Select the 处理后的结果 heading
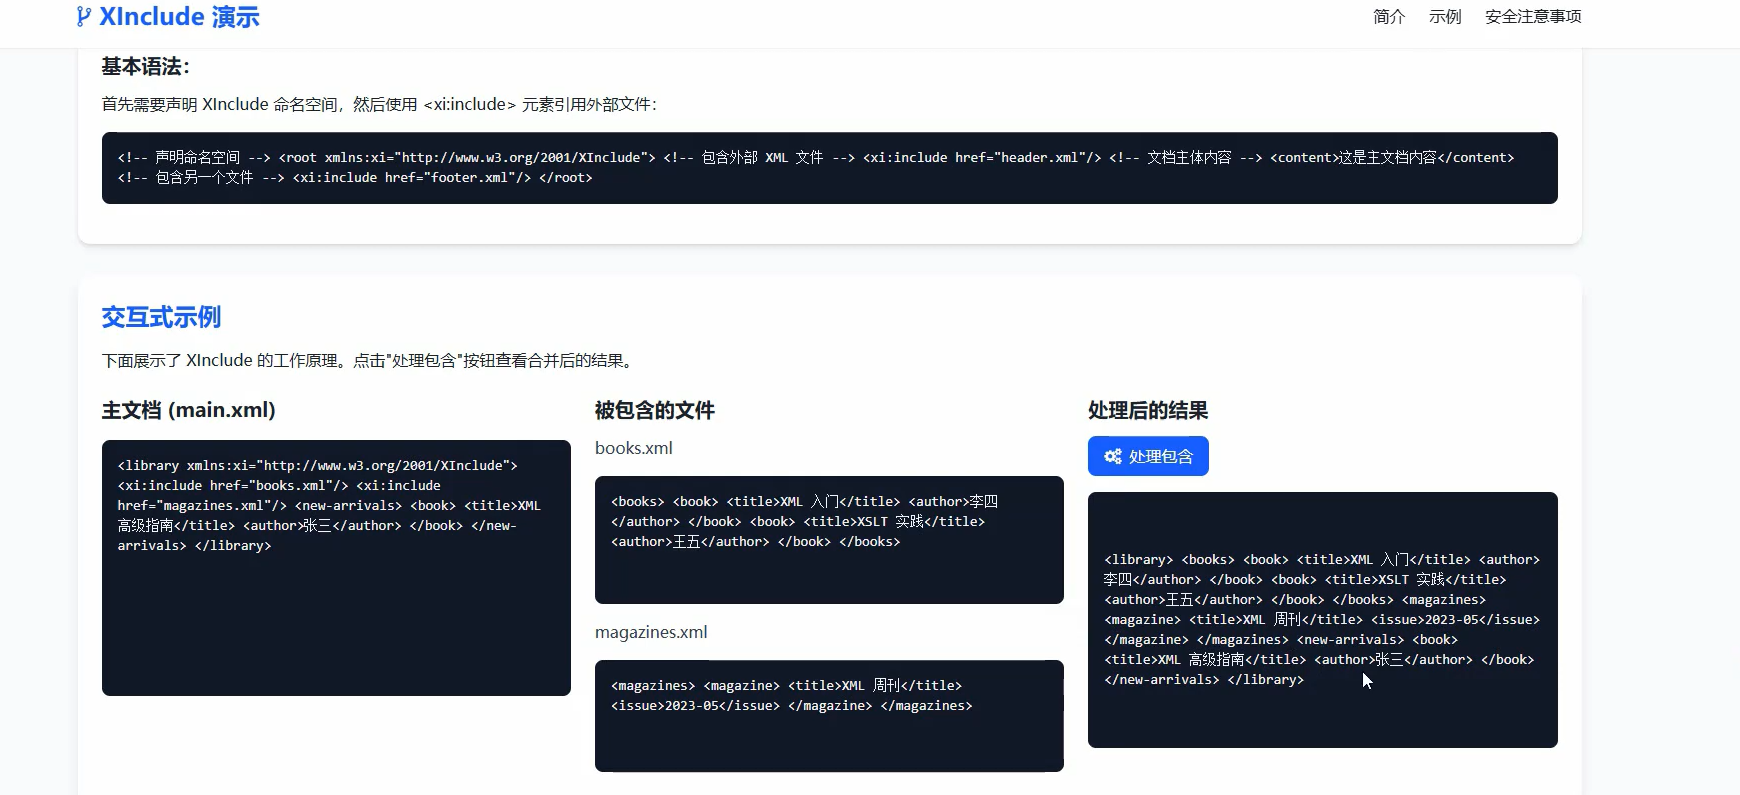The width and height of the screenshot is (1740, 795). (1148, 410)
